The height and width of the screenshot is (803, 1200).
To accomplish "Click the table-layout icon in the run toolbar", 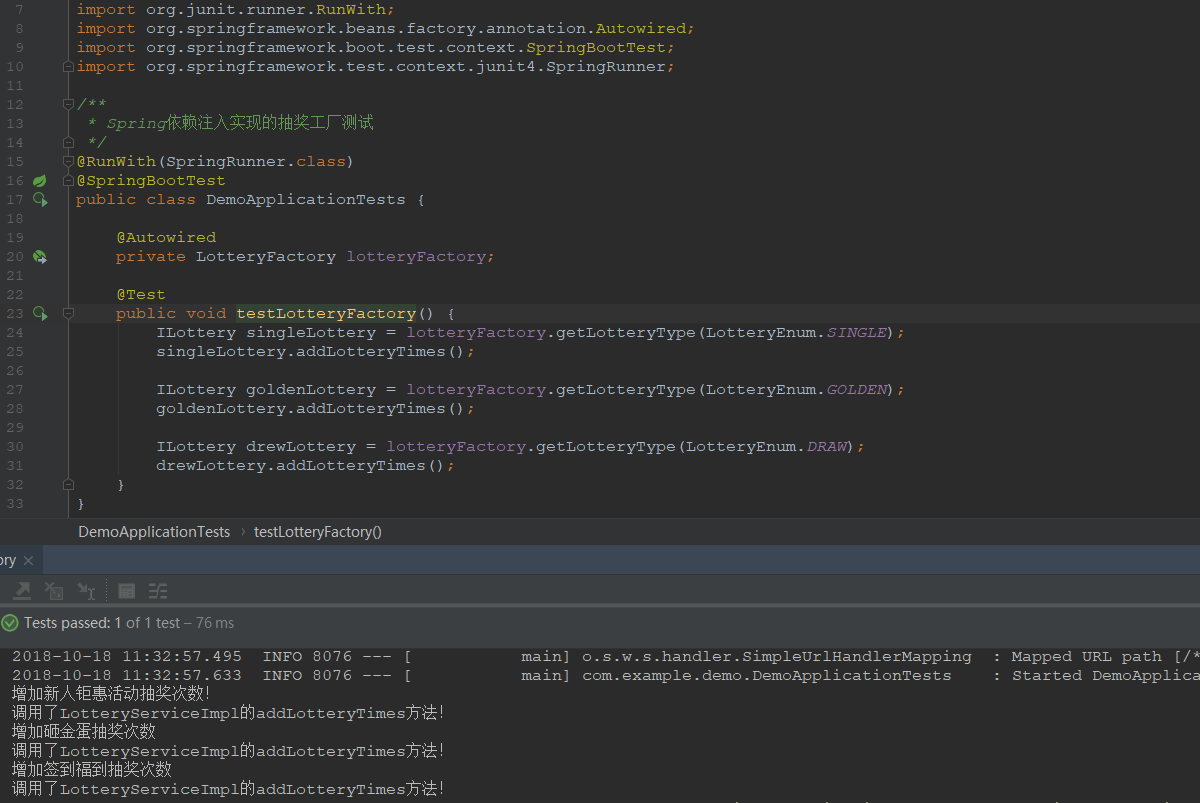I will click(127, 591).
